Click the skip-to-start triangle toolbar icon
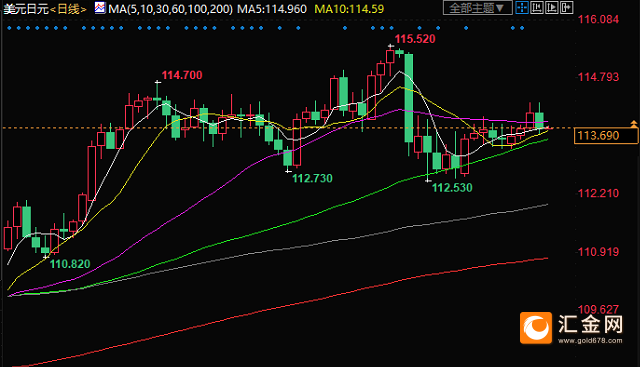The height and width of the screenshot is (367, 640). pyautogui.click(x=537, y=7)
